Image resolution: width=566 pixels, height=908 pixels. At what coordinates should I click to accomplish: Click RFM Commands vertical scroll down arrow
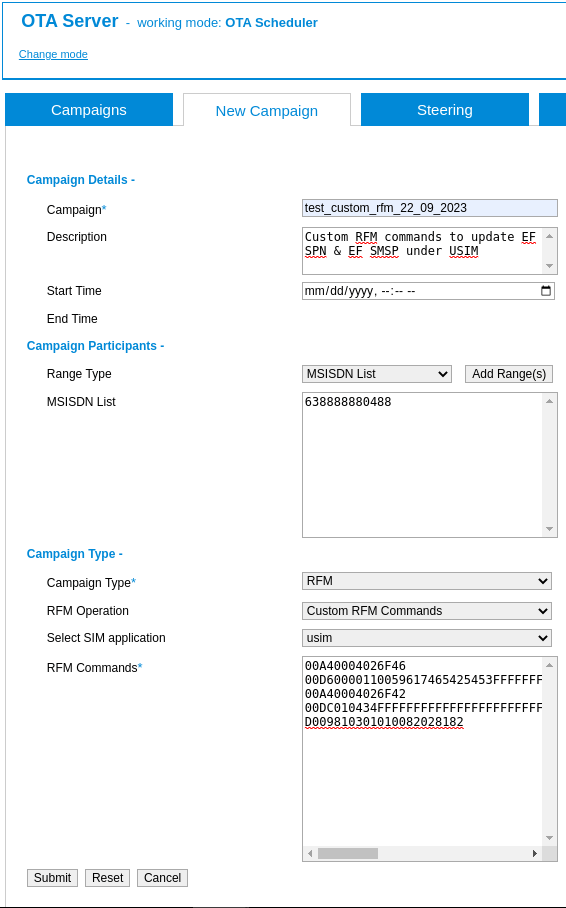(549, 838)
